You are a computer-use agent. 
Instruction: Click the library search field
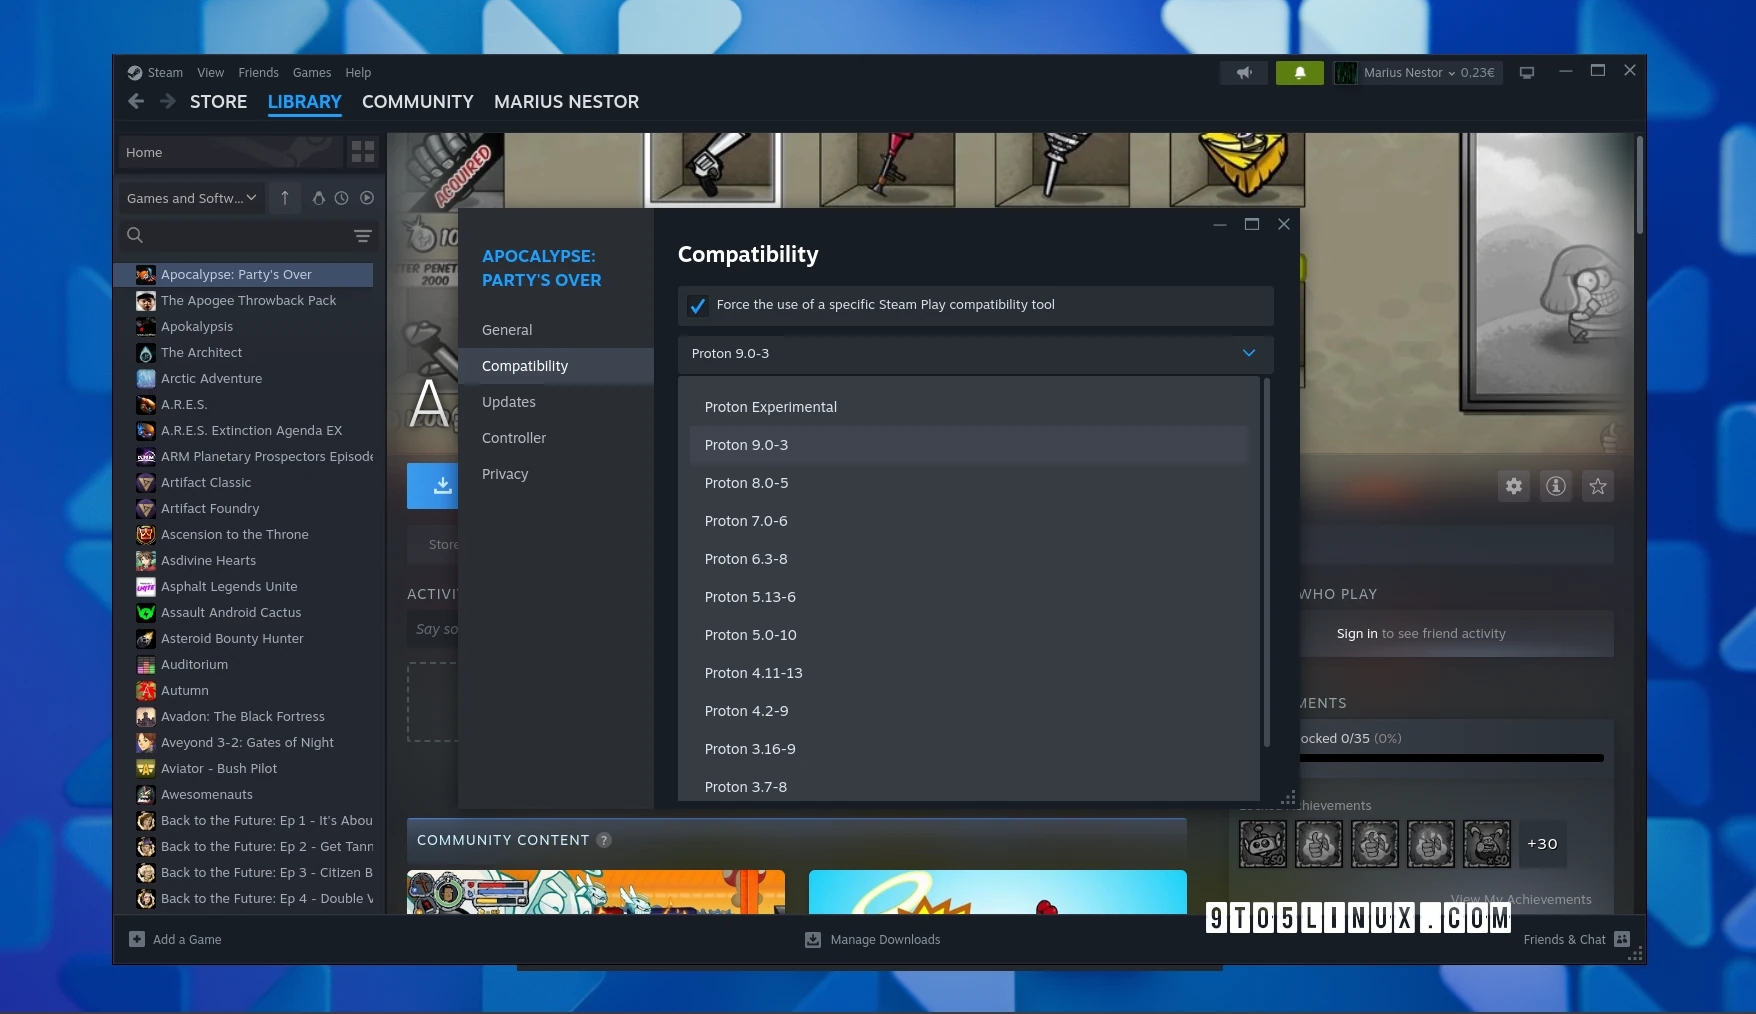pyautogui.click(x=240, y=235)
